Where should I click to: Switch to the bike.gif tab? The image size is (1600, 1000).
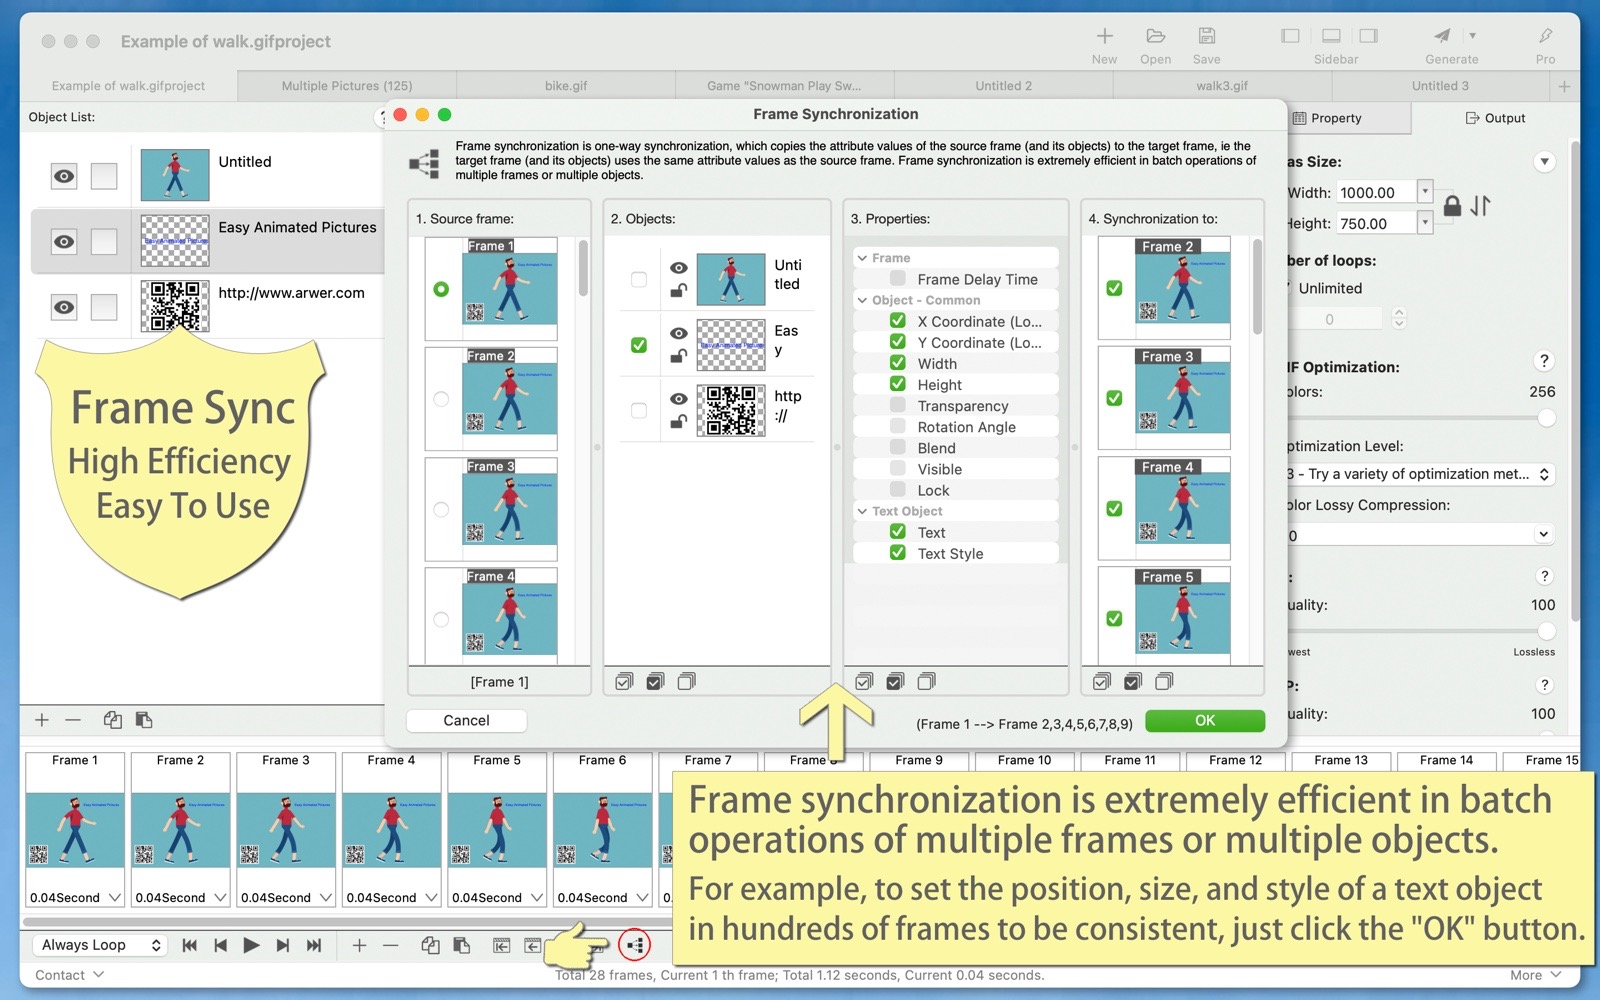(x=566, y=86)
